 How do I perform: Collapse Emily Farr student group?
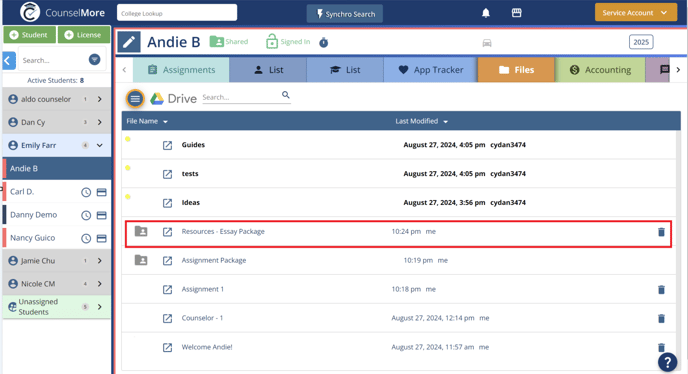coord(100,145)
